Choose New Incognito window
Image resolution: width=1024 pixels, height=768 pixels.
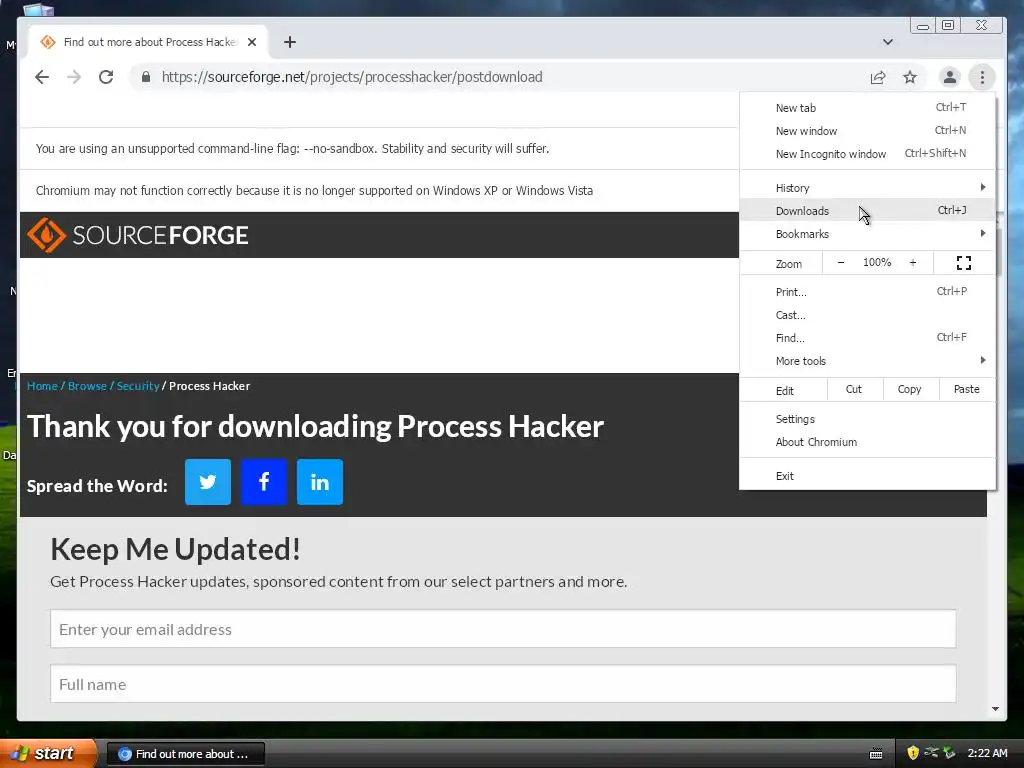867,153
